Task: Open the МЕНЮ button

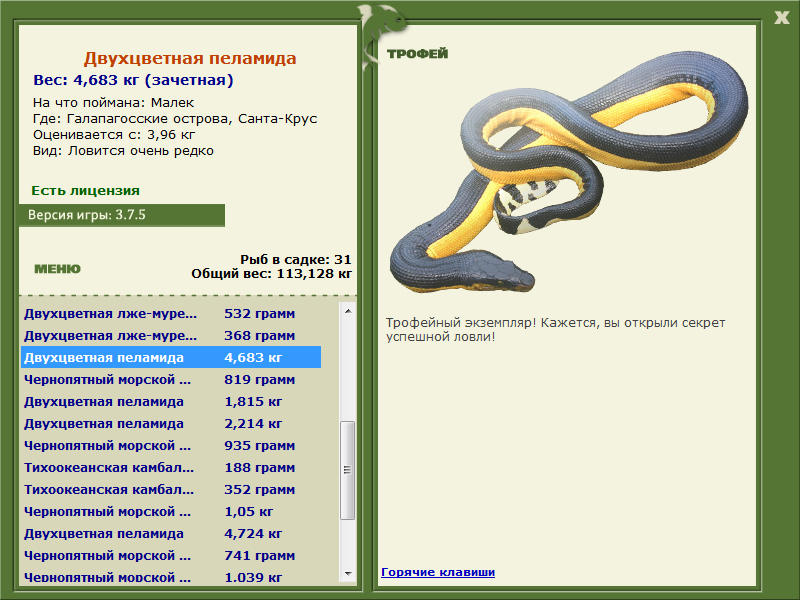Action: coord(57,269)
